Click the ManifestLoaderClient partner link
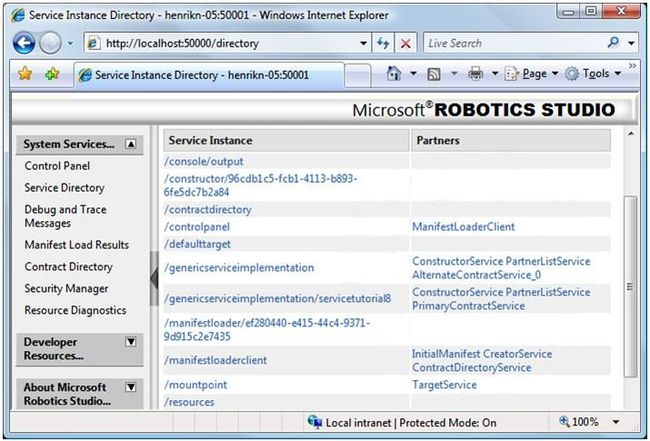The width and height of the screenshot is (650, 441). 463,227
